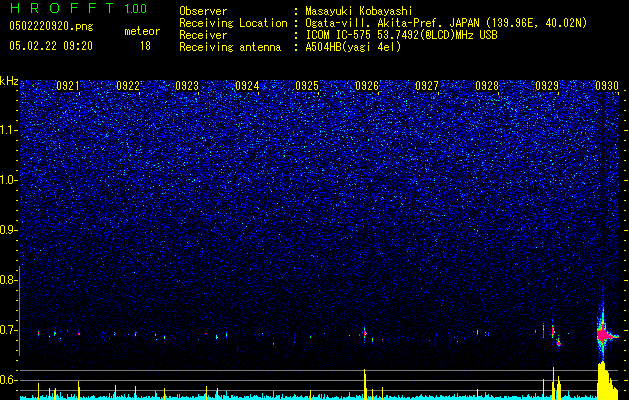Click the 0921 time marker
The height and width of the screenshot is (400, 629).
68,86
